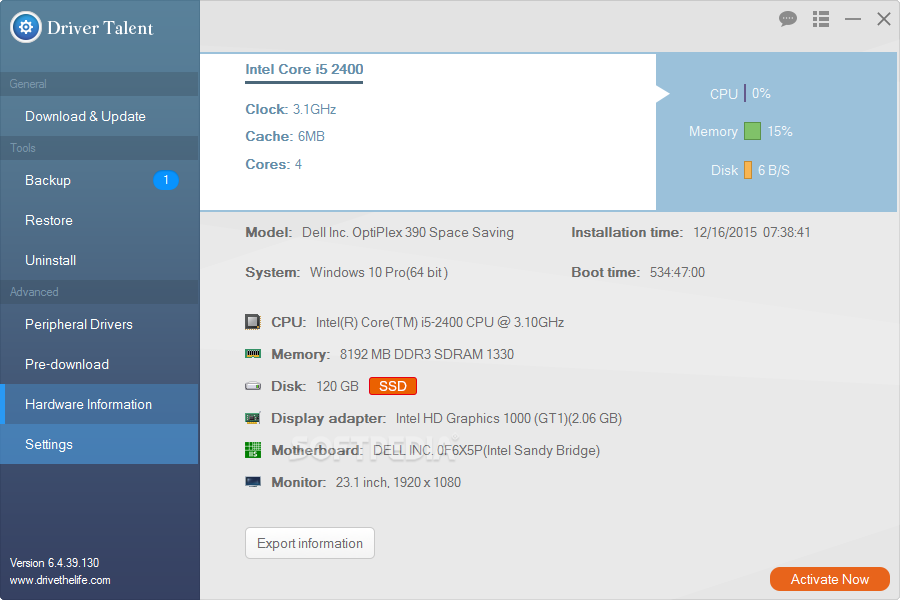Click boot time value 534:47:00

point(677,272)
